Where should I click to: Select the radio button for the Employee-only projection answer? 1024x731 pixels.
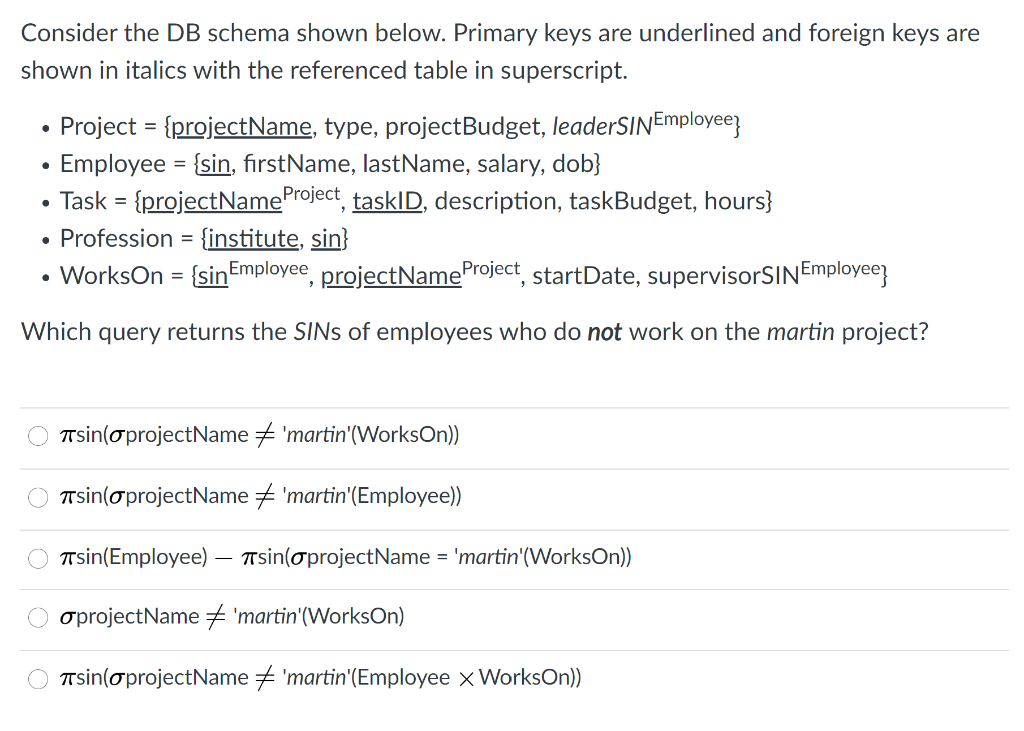coord(37,497)
